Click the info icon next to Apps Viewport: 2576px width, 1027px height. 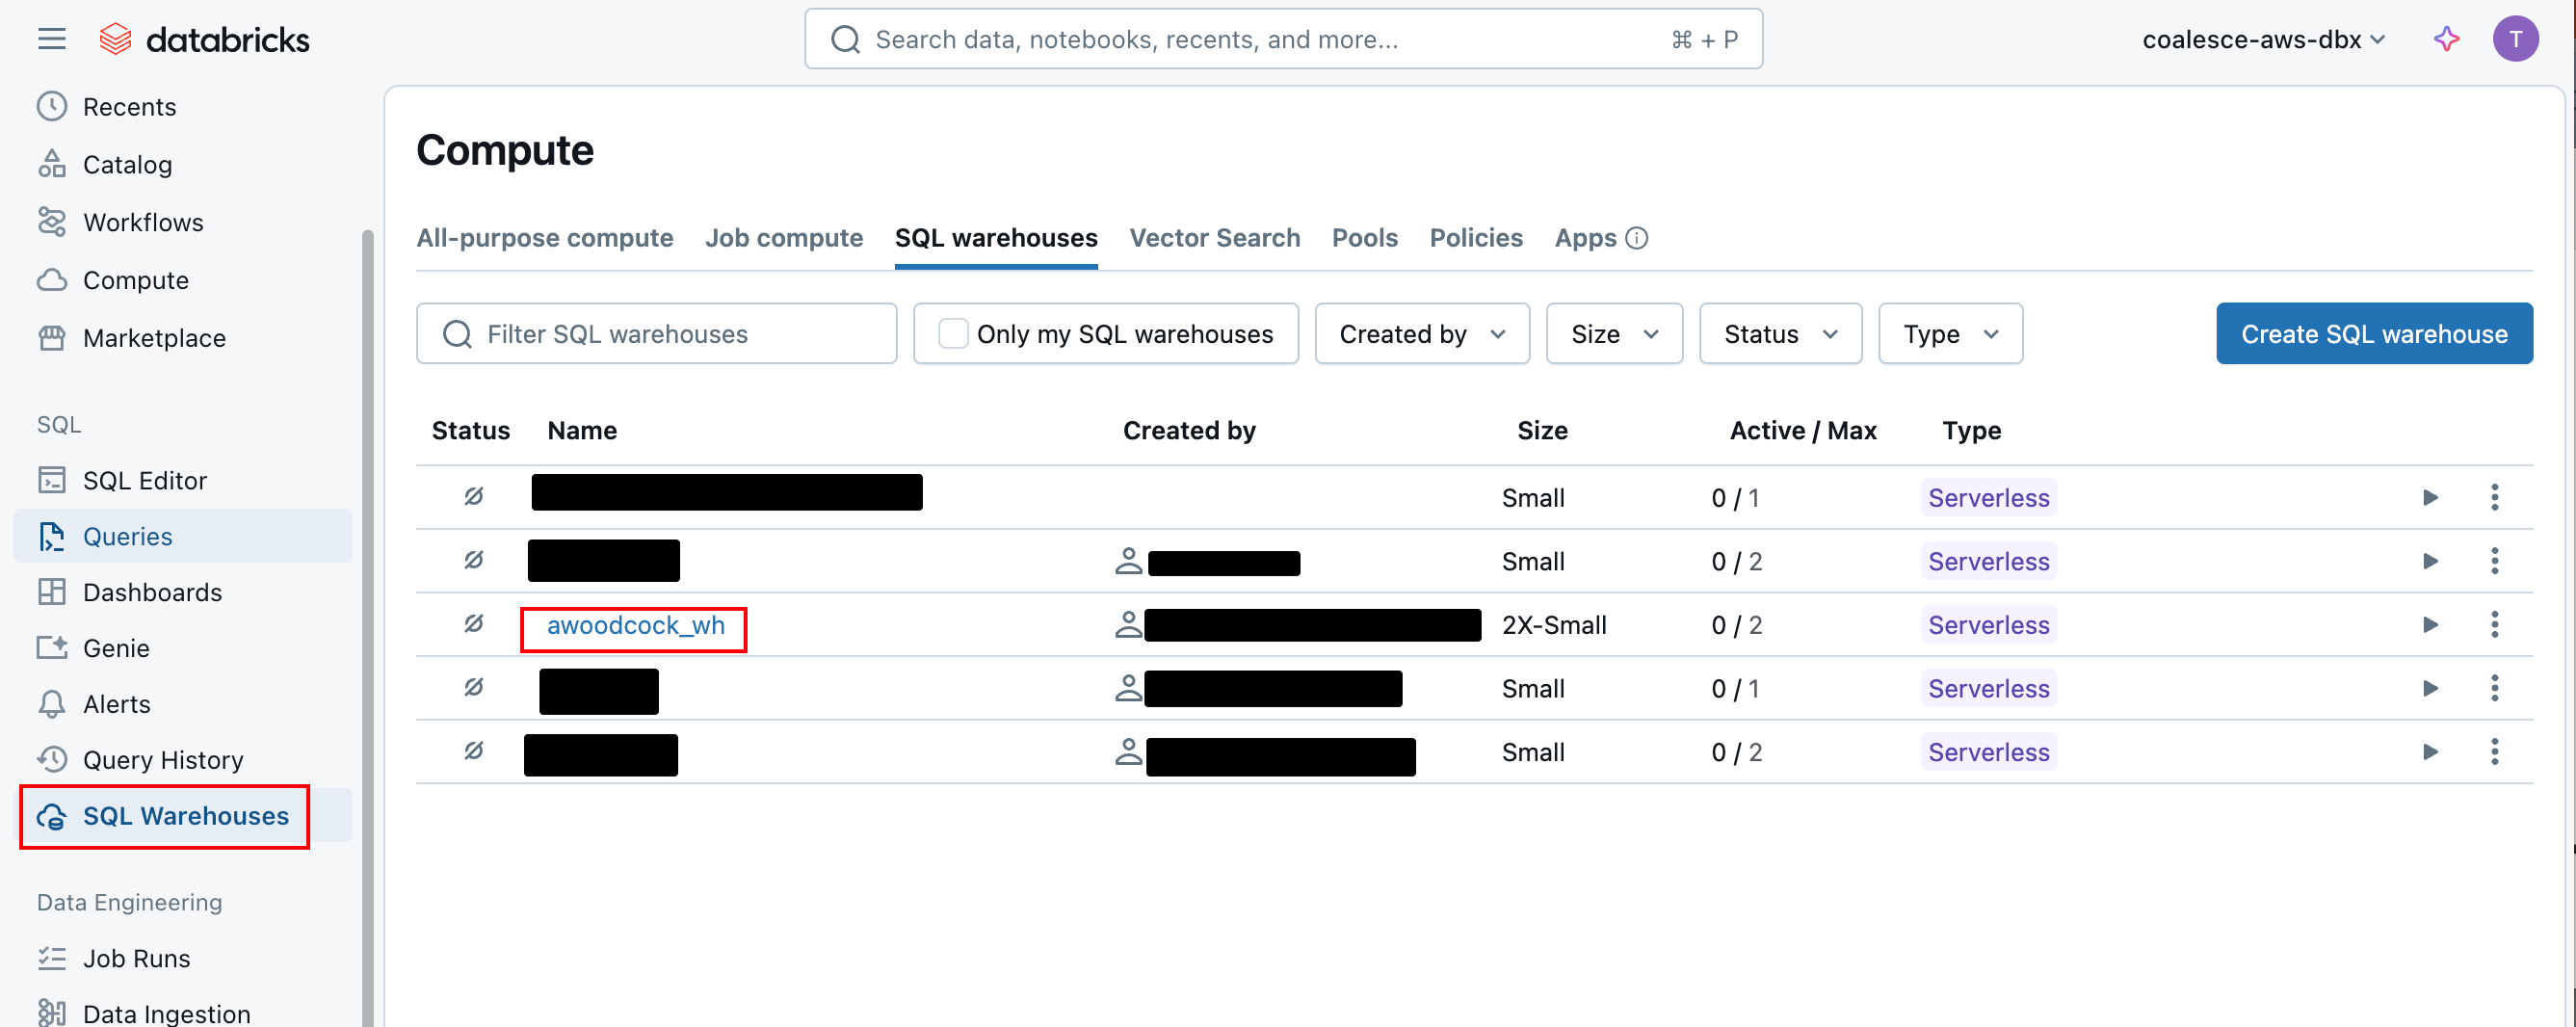[1636, 238]
